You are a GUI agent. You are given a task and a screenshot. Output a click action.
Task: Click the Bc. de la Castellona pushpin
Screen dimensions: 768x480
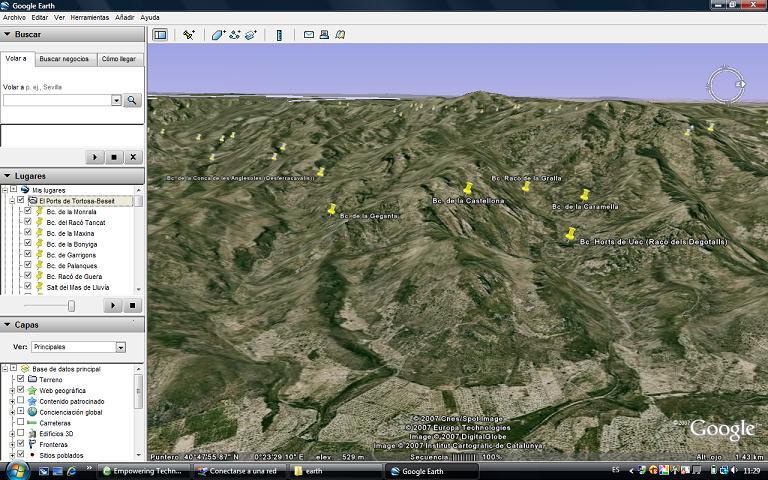click(468, 188)
